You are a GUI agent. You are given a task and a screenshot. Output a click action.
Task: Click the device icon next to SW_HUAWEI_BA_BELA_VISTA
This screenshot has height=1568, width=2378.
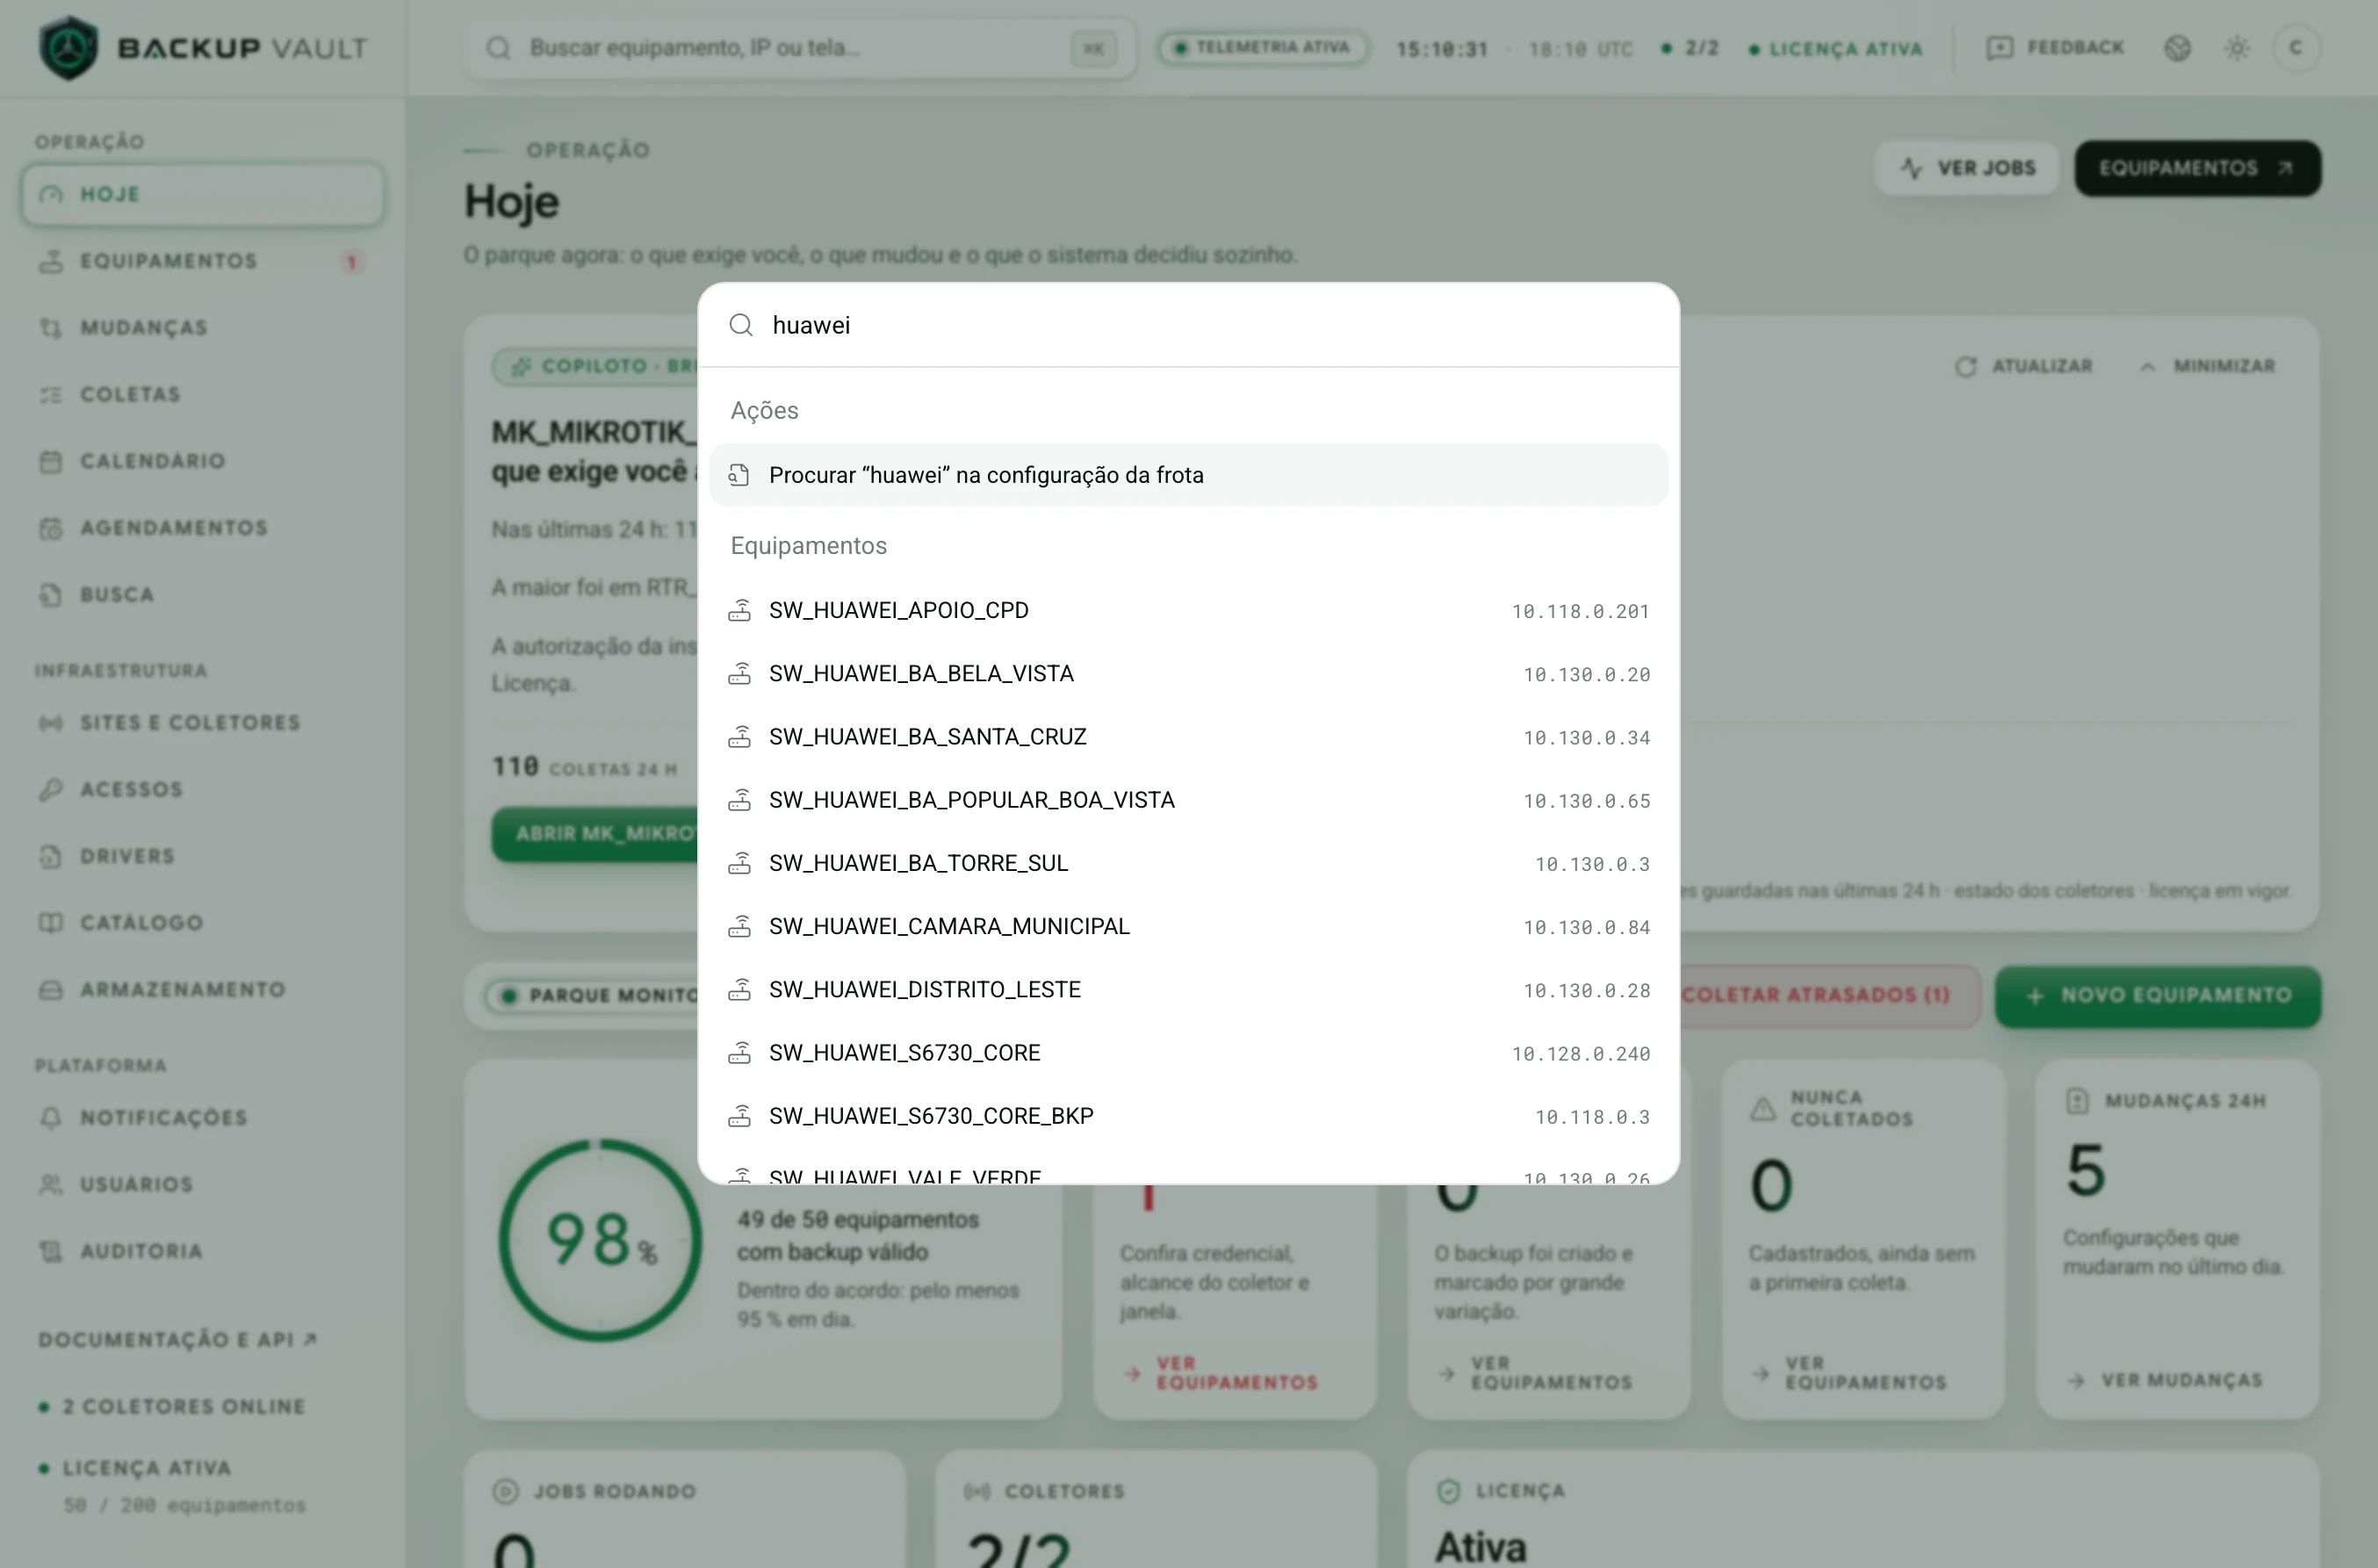(x=739, y=674)
